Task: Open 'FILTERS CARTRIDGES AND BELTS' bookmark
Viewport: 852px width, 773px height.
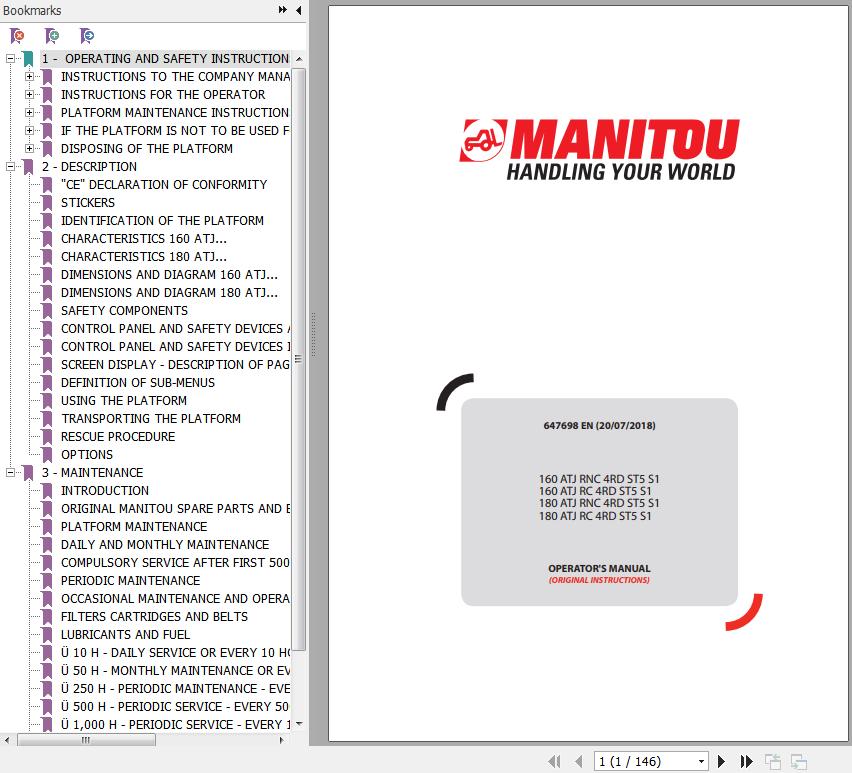Action: click(154, 616)
